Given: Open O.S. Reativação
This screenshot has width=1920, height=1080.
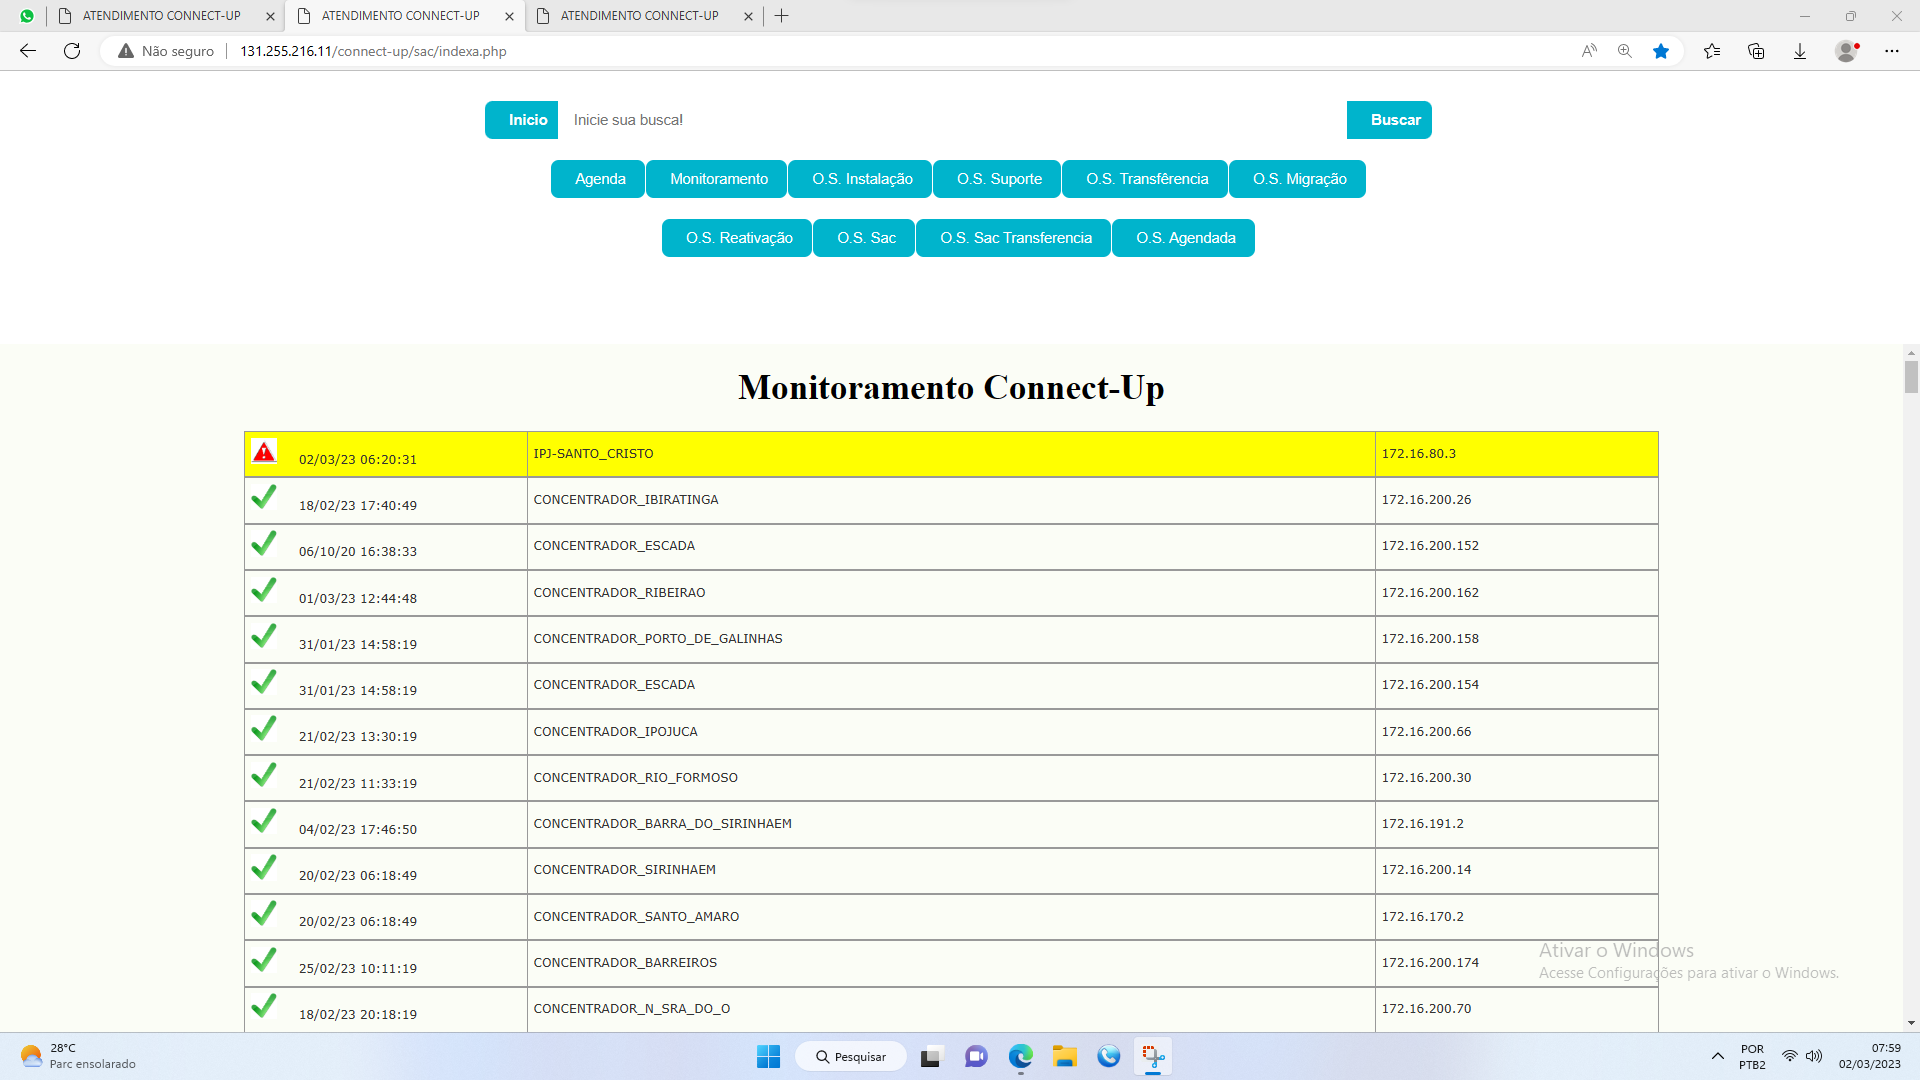Looking at the screenshot, I should (x=737, y=238).
